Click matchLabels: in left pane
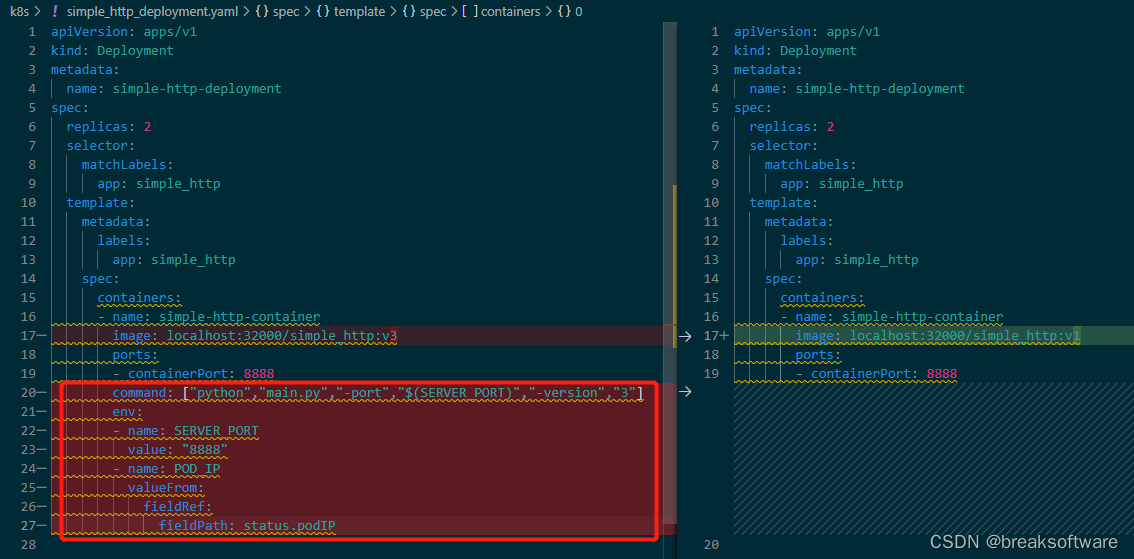The image size is (1134, 559). [127, 165]
